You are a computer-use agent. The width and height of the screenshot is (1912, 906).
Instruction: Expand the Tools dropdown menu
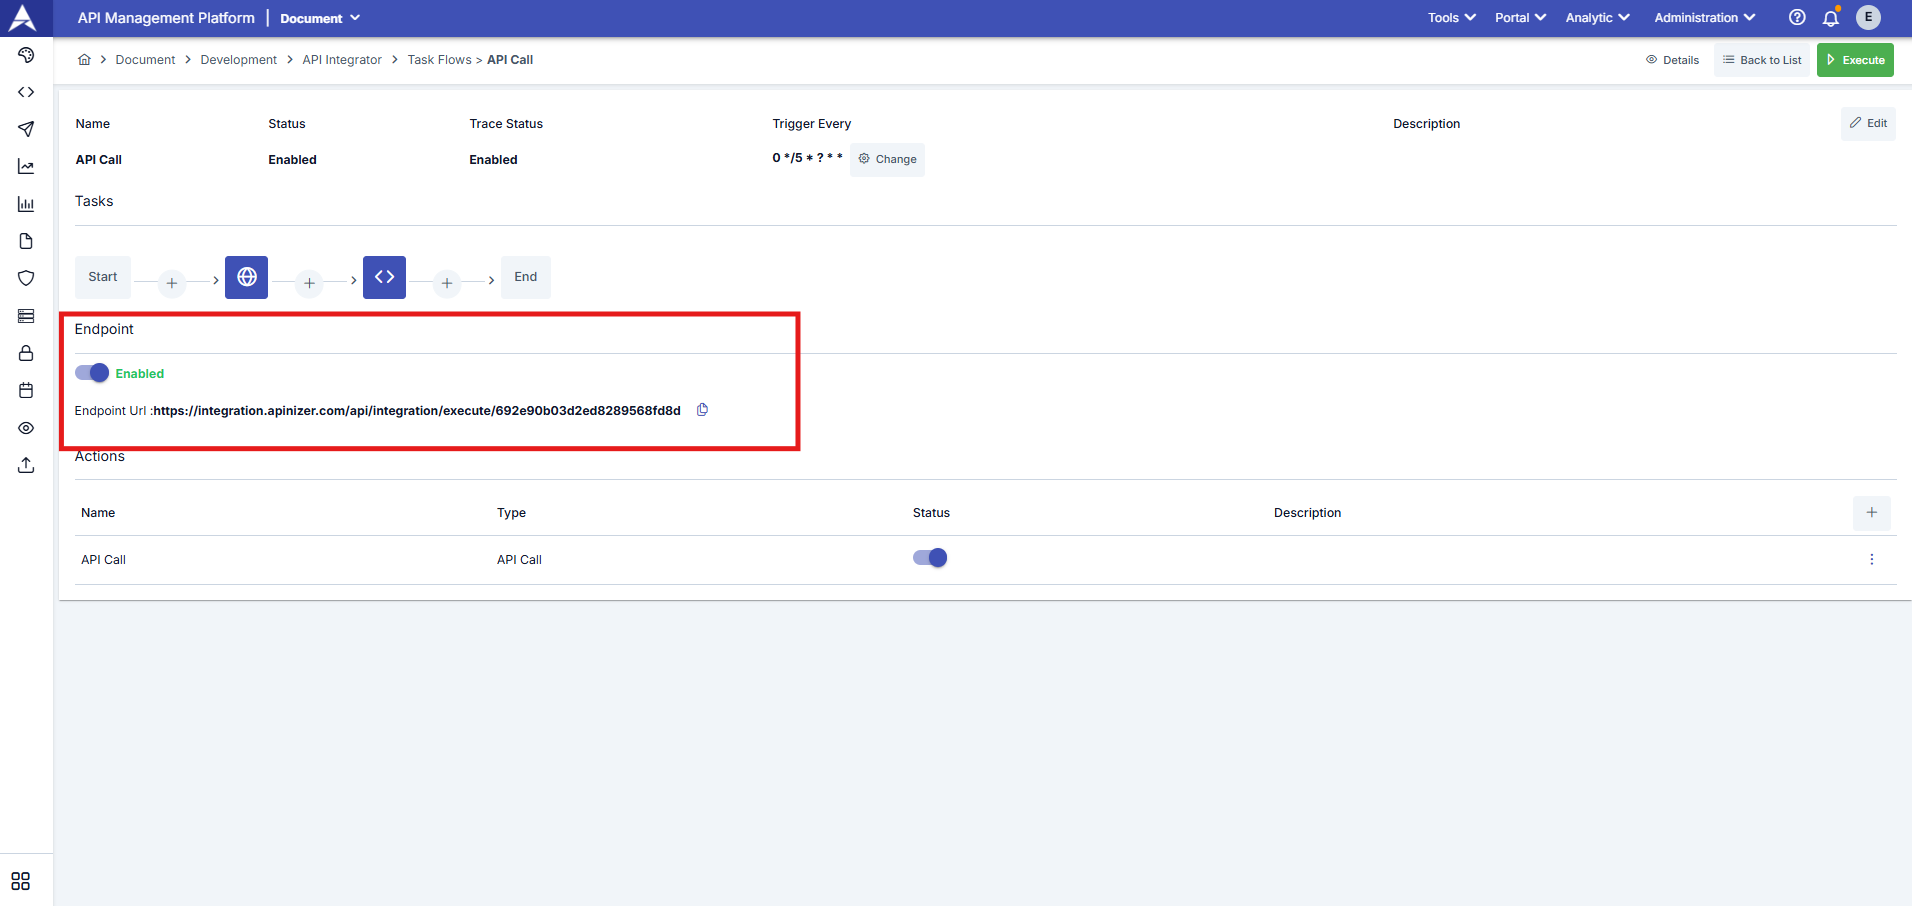[1451, 18]
